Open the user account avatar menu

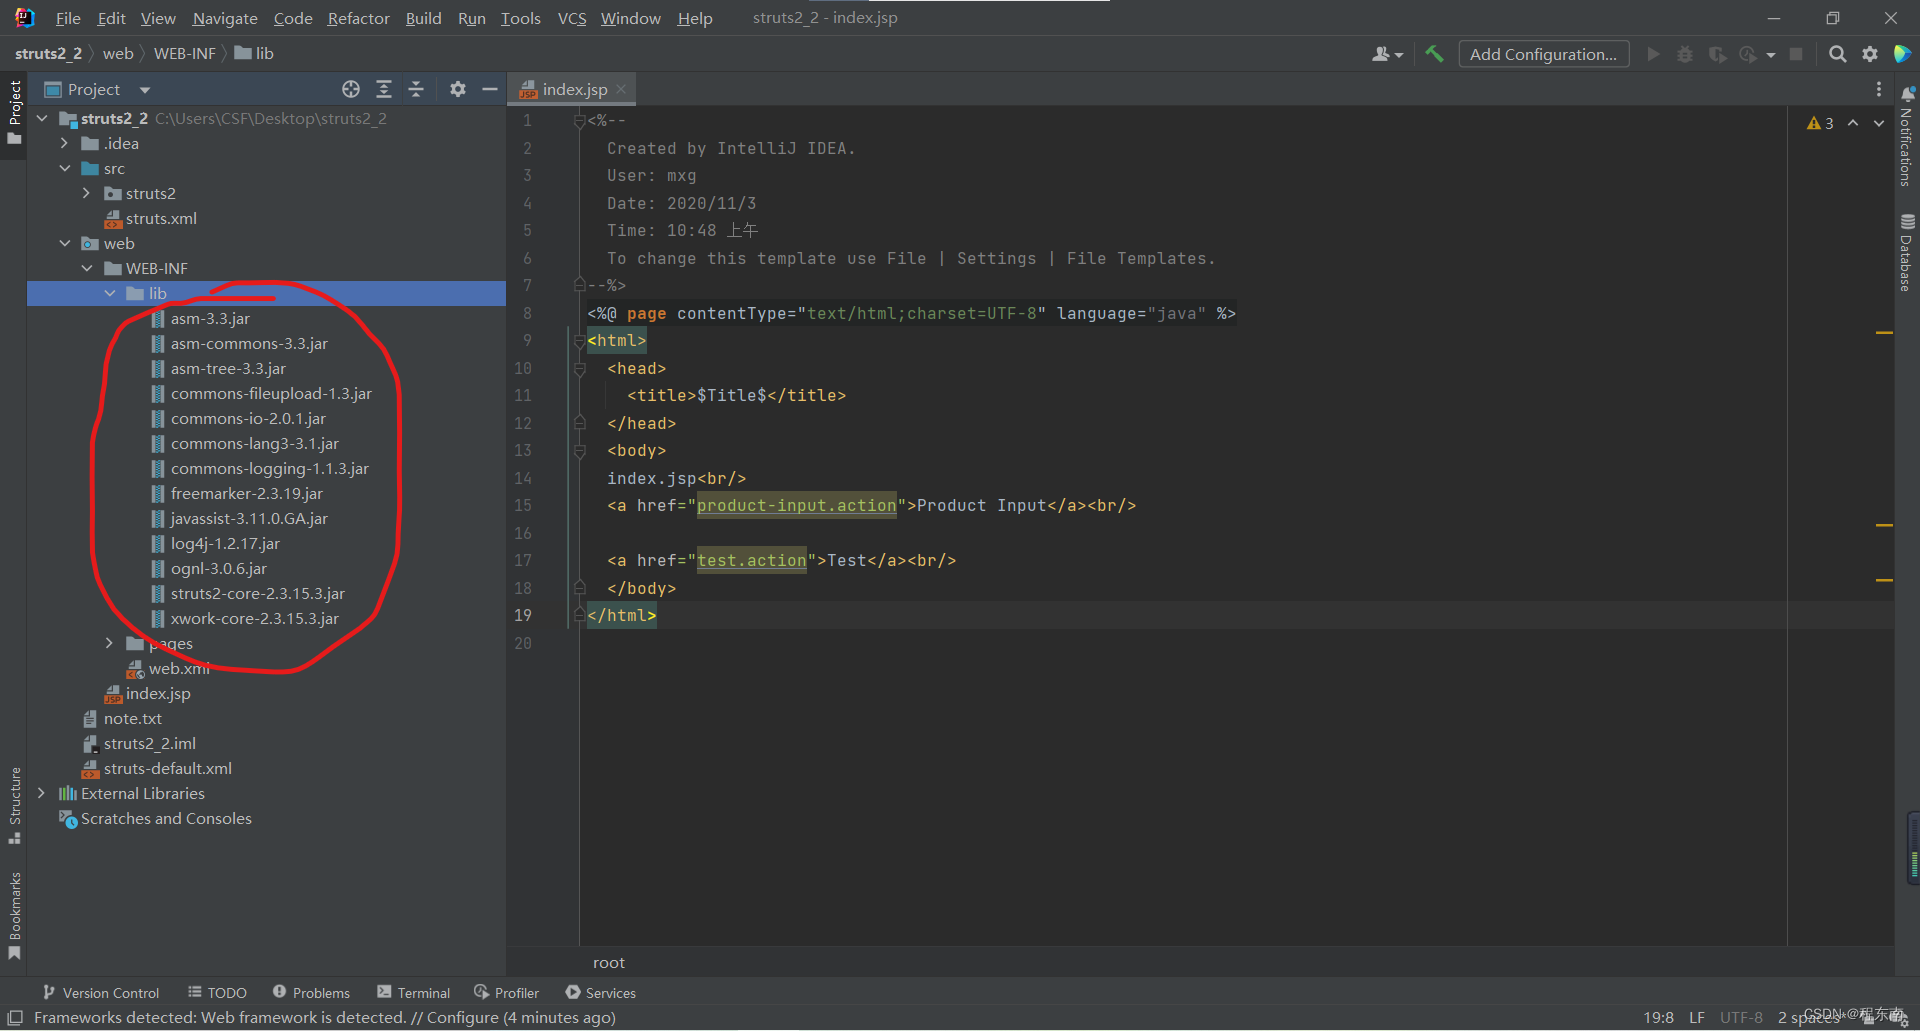click(x=1387, y=54)
